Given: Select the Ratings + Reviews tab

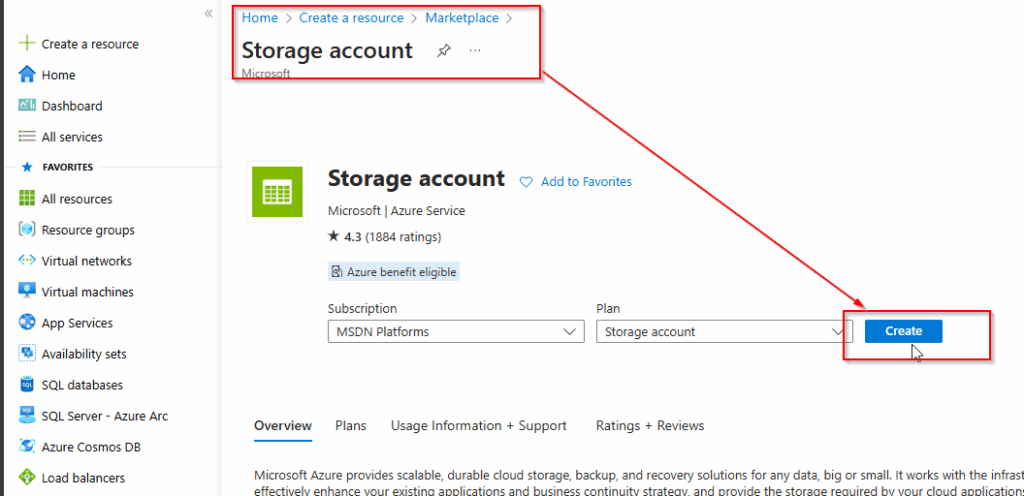Looking at the screenshot, I should coord(650,426).
